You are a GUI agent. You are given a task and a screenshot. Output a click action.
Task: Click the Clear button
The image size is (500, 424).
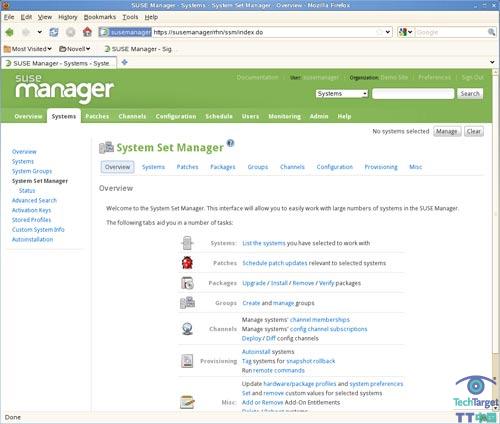pos(474,131)
